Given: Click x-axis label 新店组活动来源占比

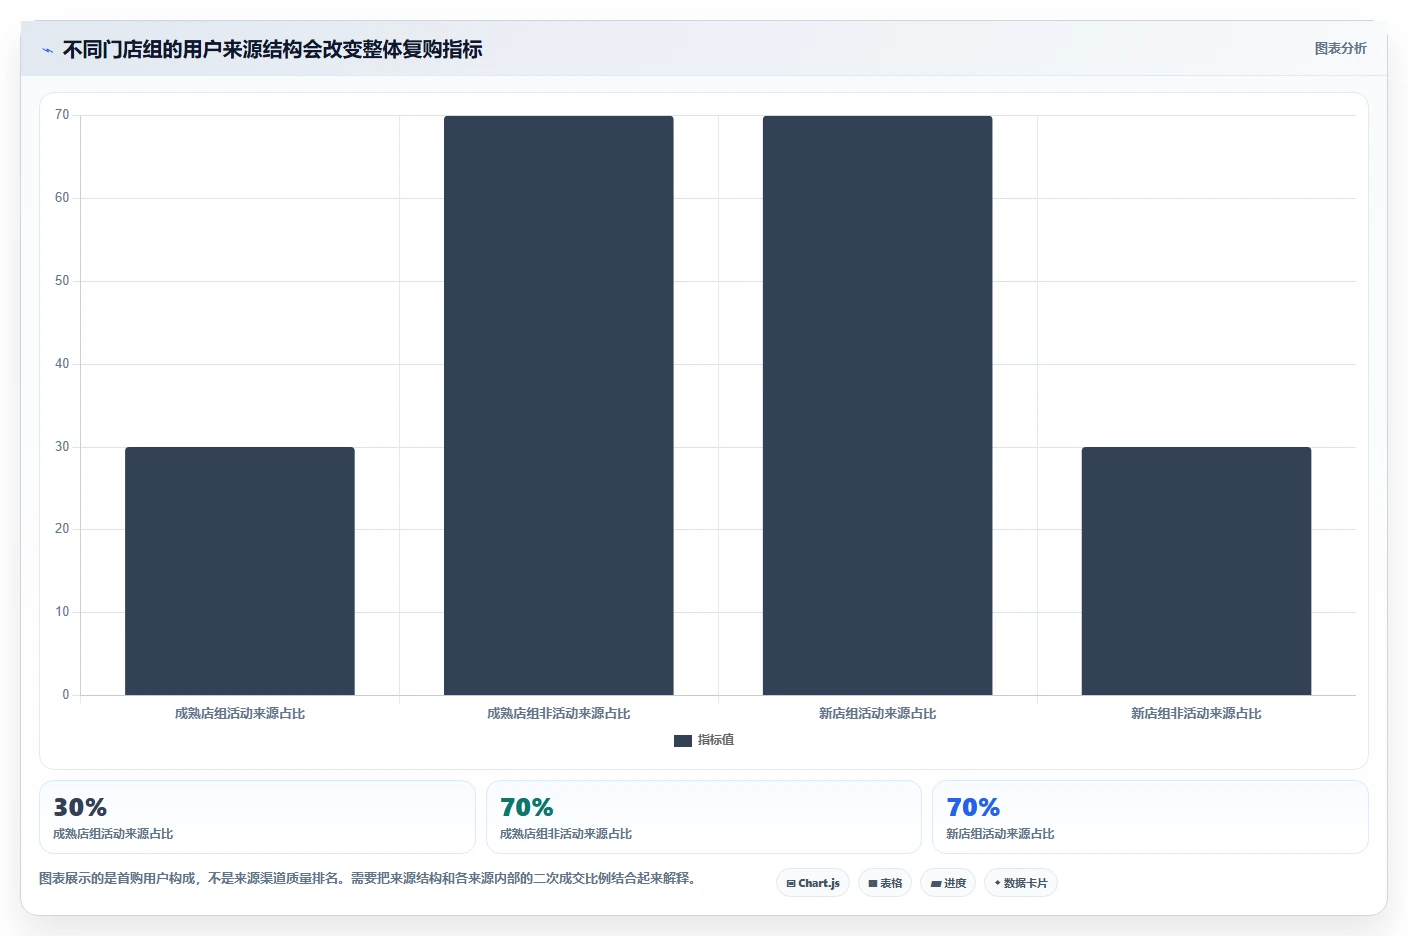Looking at the screenshot, I should pyautogui.click(x=878, y=714).
